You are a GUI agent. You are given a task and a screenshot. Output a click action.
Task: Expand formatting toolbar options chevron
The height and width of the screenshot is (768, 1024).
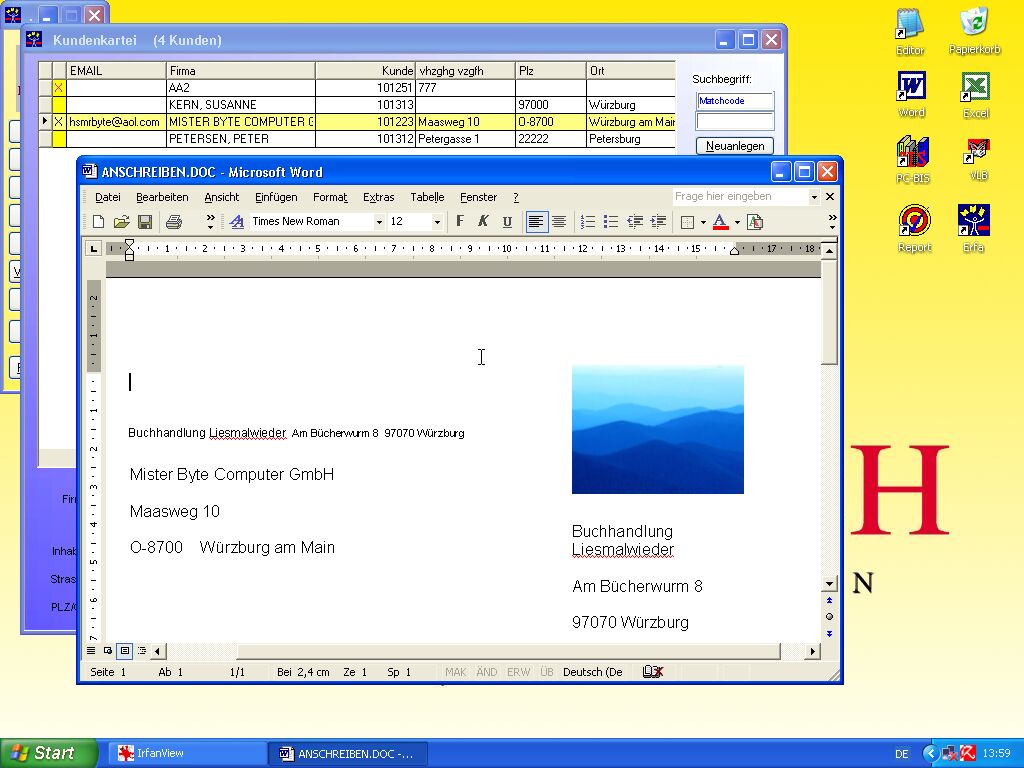tap(832, 222)
